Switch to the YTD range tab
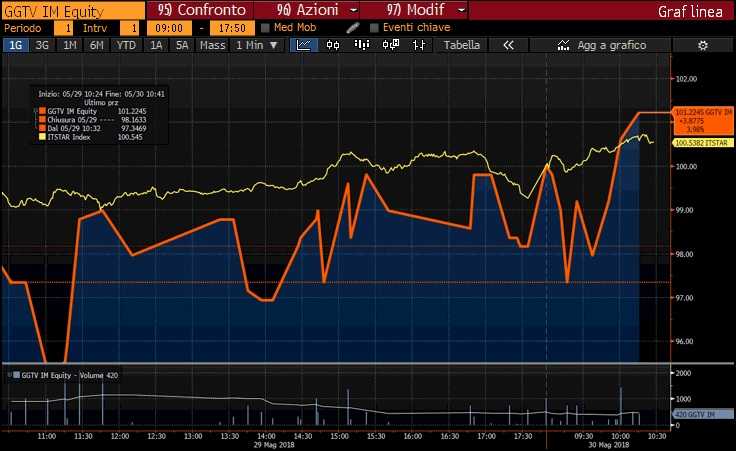 (126, 45)
